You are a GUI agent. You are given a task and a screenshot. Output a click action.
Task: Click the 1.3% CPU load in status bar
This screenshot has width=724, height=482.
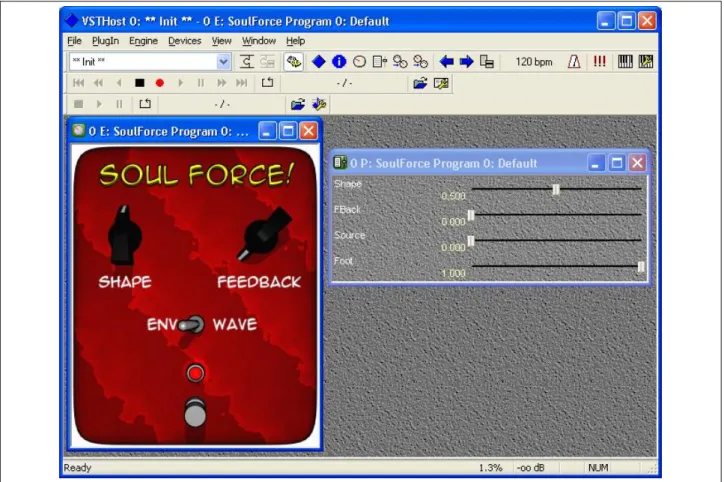(x=490, y=468)
